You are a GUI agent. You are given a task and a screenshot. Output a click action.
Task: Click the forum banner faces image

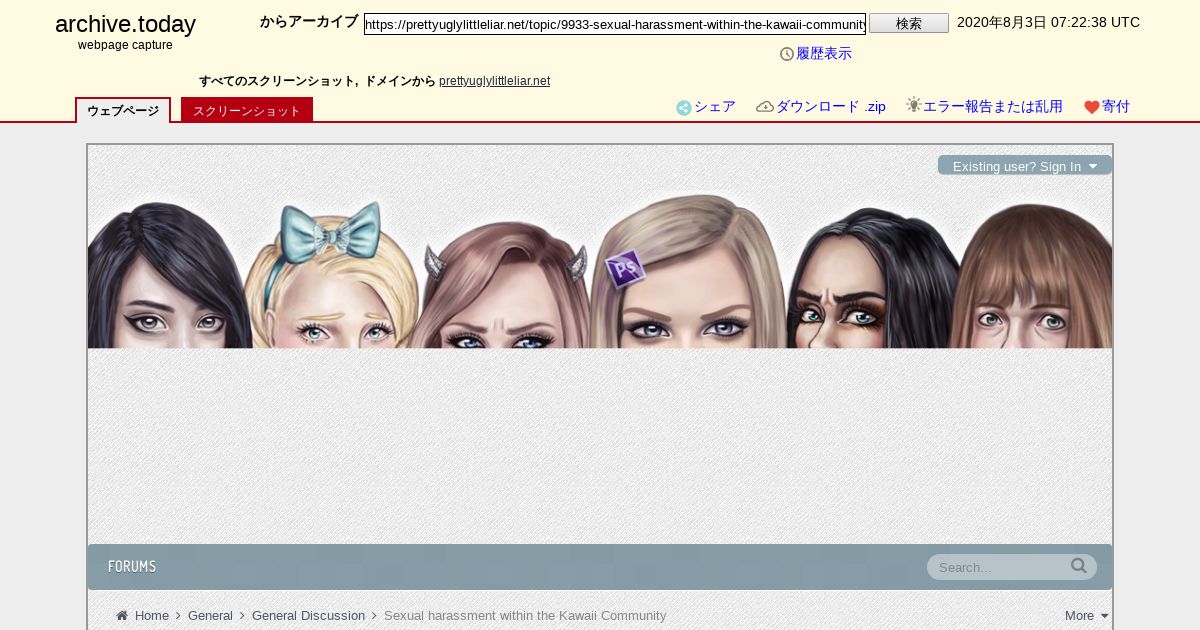click(600, 270)
